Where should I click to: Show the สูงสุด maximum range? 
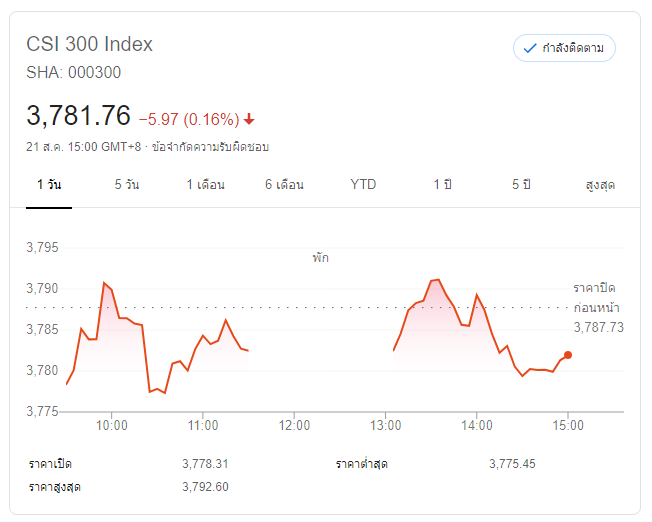tap(600, 185)
